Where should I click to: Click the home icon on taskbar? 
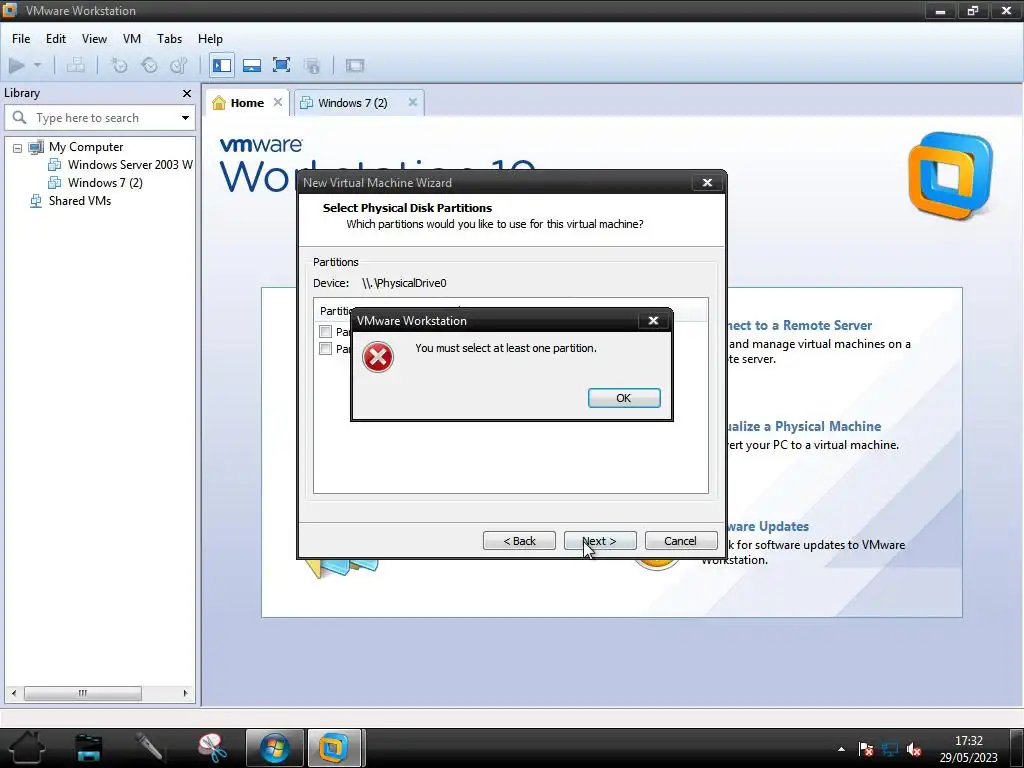pos(27,748)
